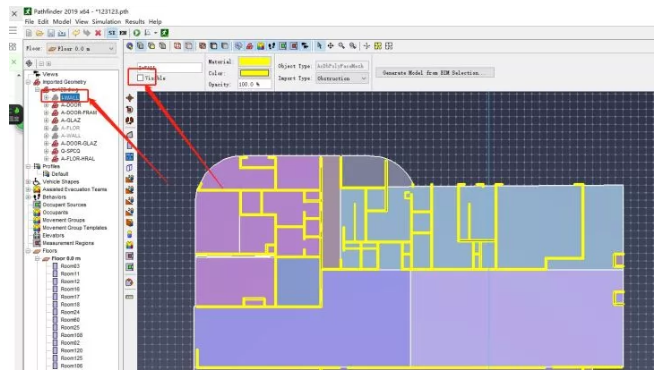The image size is (657, 375).
Task: Select the add single occupant tool
Action: (129, 234)
